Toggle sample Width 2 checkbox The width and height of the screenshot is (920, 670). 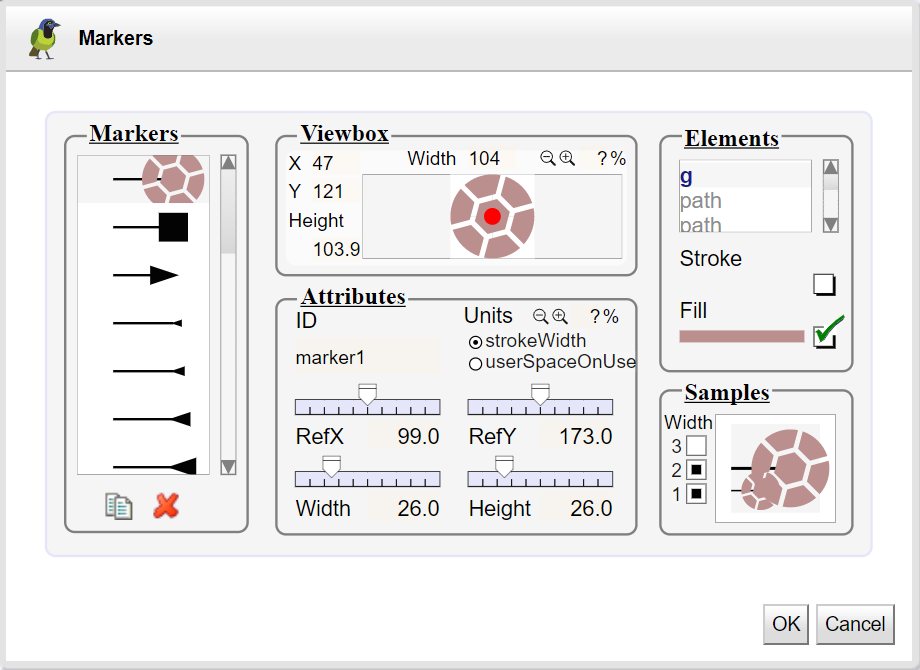coord(696,470)
